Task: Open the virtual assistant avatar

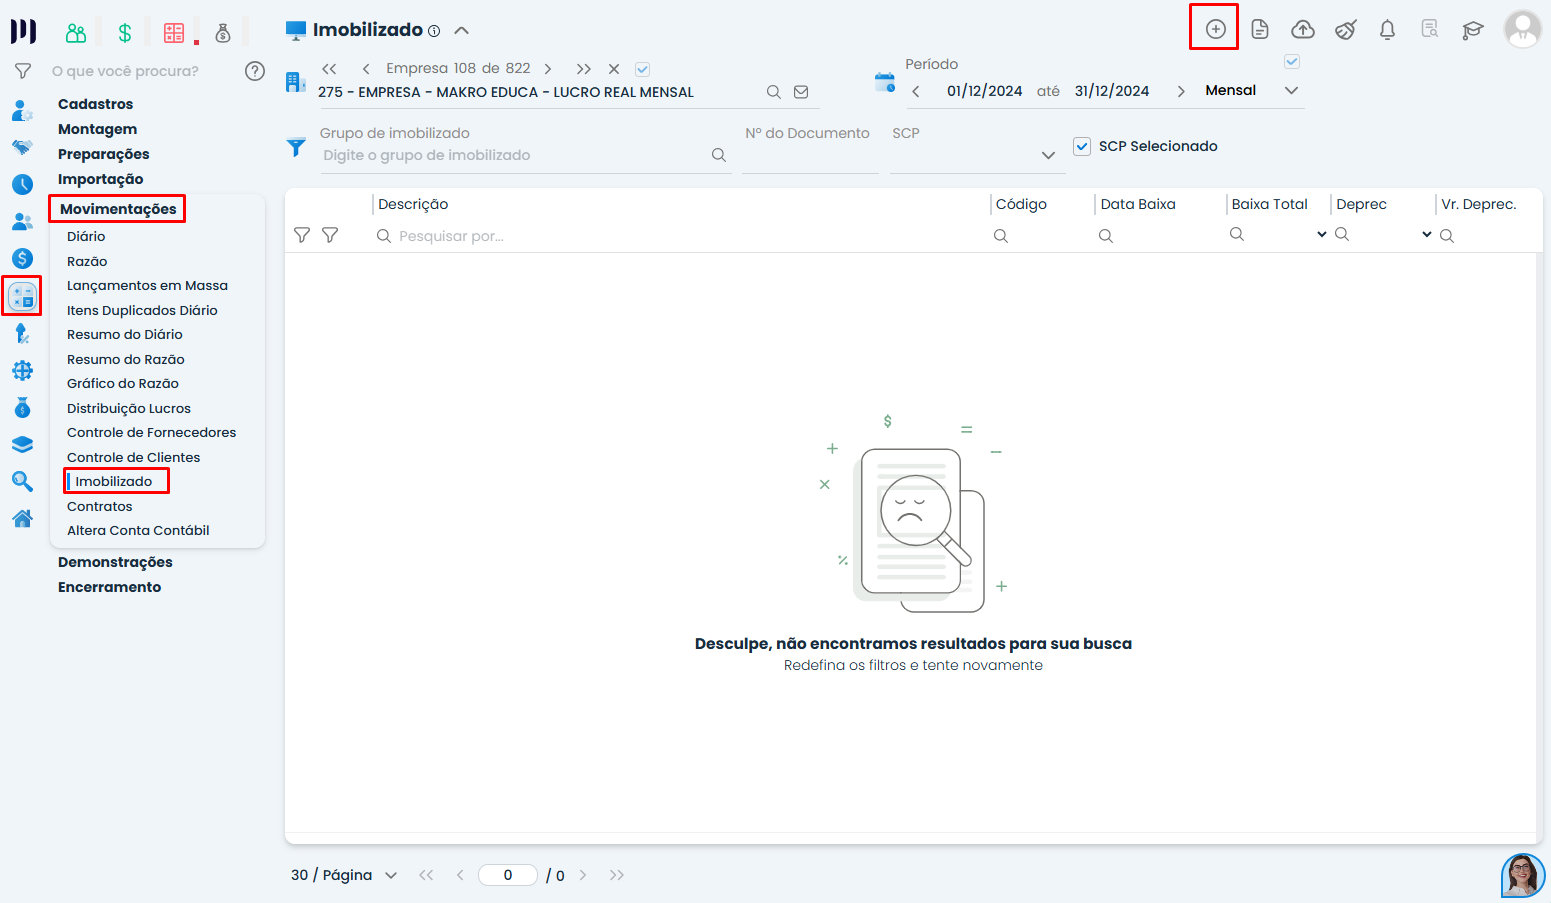Action: coord(1523,875)
